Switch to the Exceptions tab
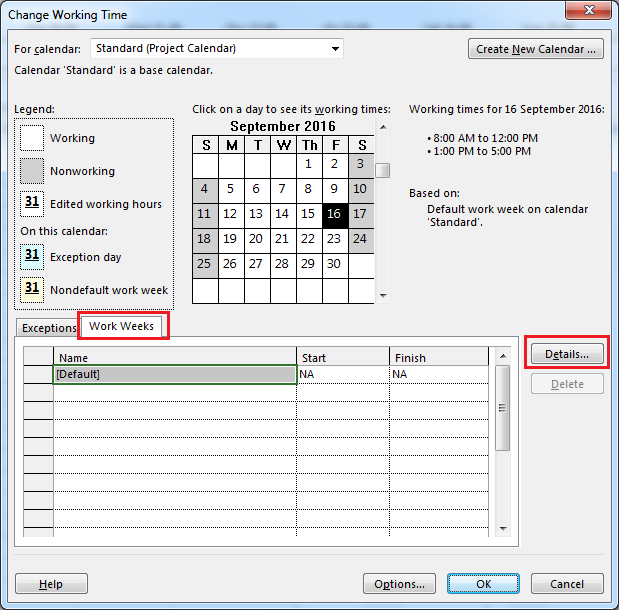 click(49, 328)
